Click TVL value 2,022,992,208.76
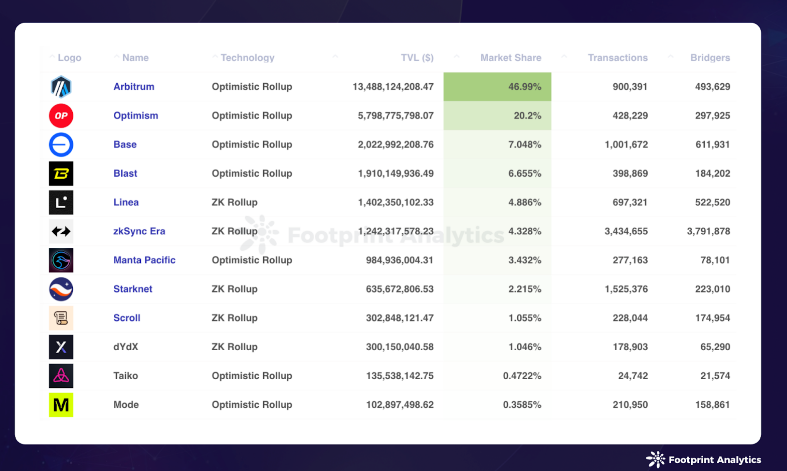 coord(396,145)
